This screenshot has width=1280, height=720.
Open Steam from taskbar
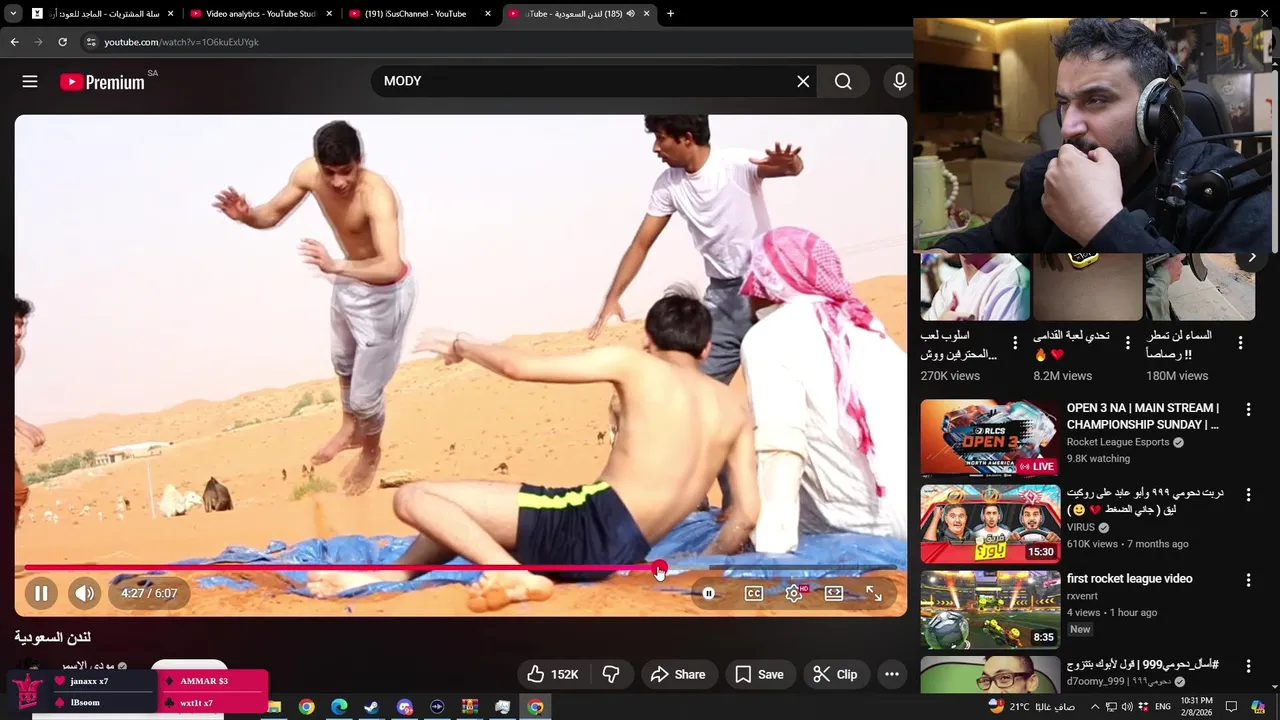pos(371,707)
